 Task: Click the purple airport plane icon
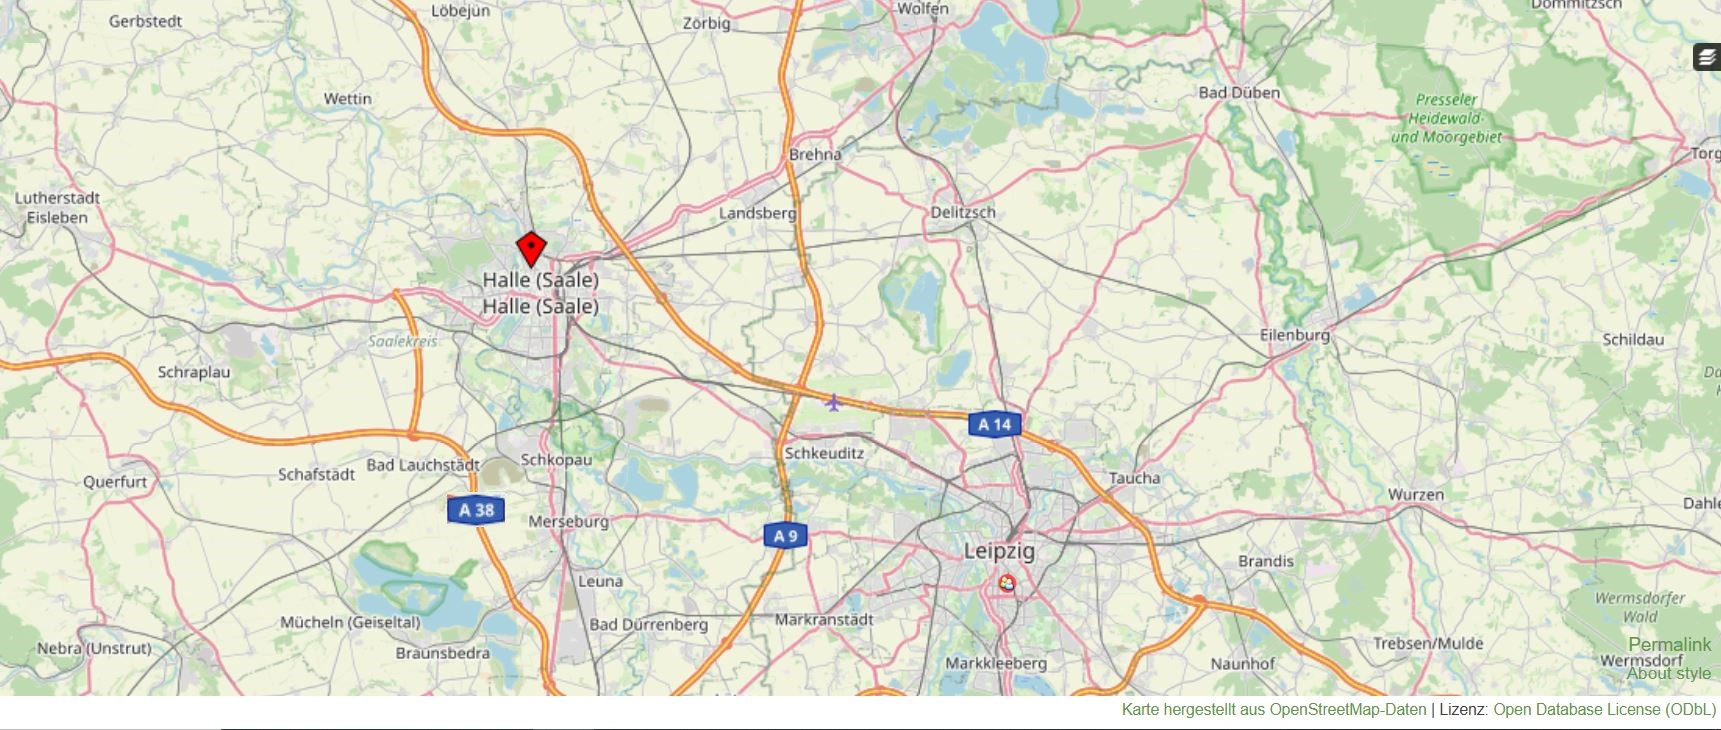[x=833, y=402]
